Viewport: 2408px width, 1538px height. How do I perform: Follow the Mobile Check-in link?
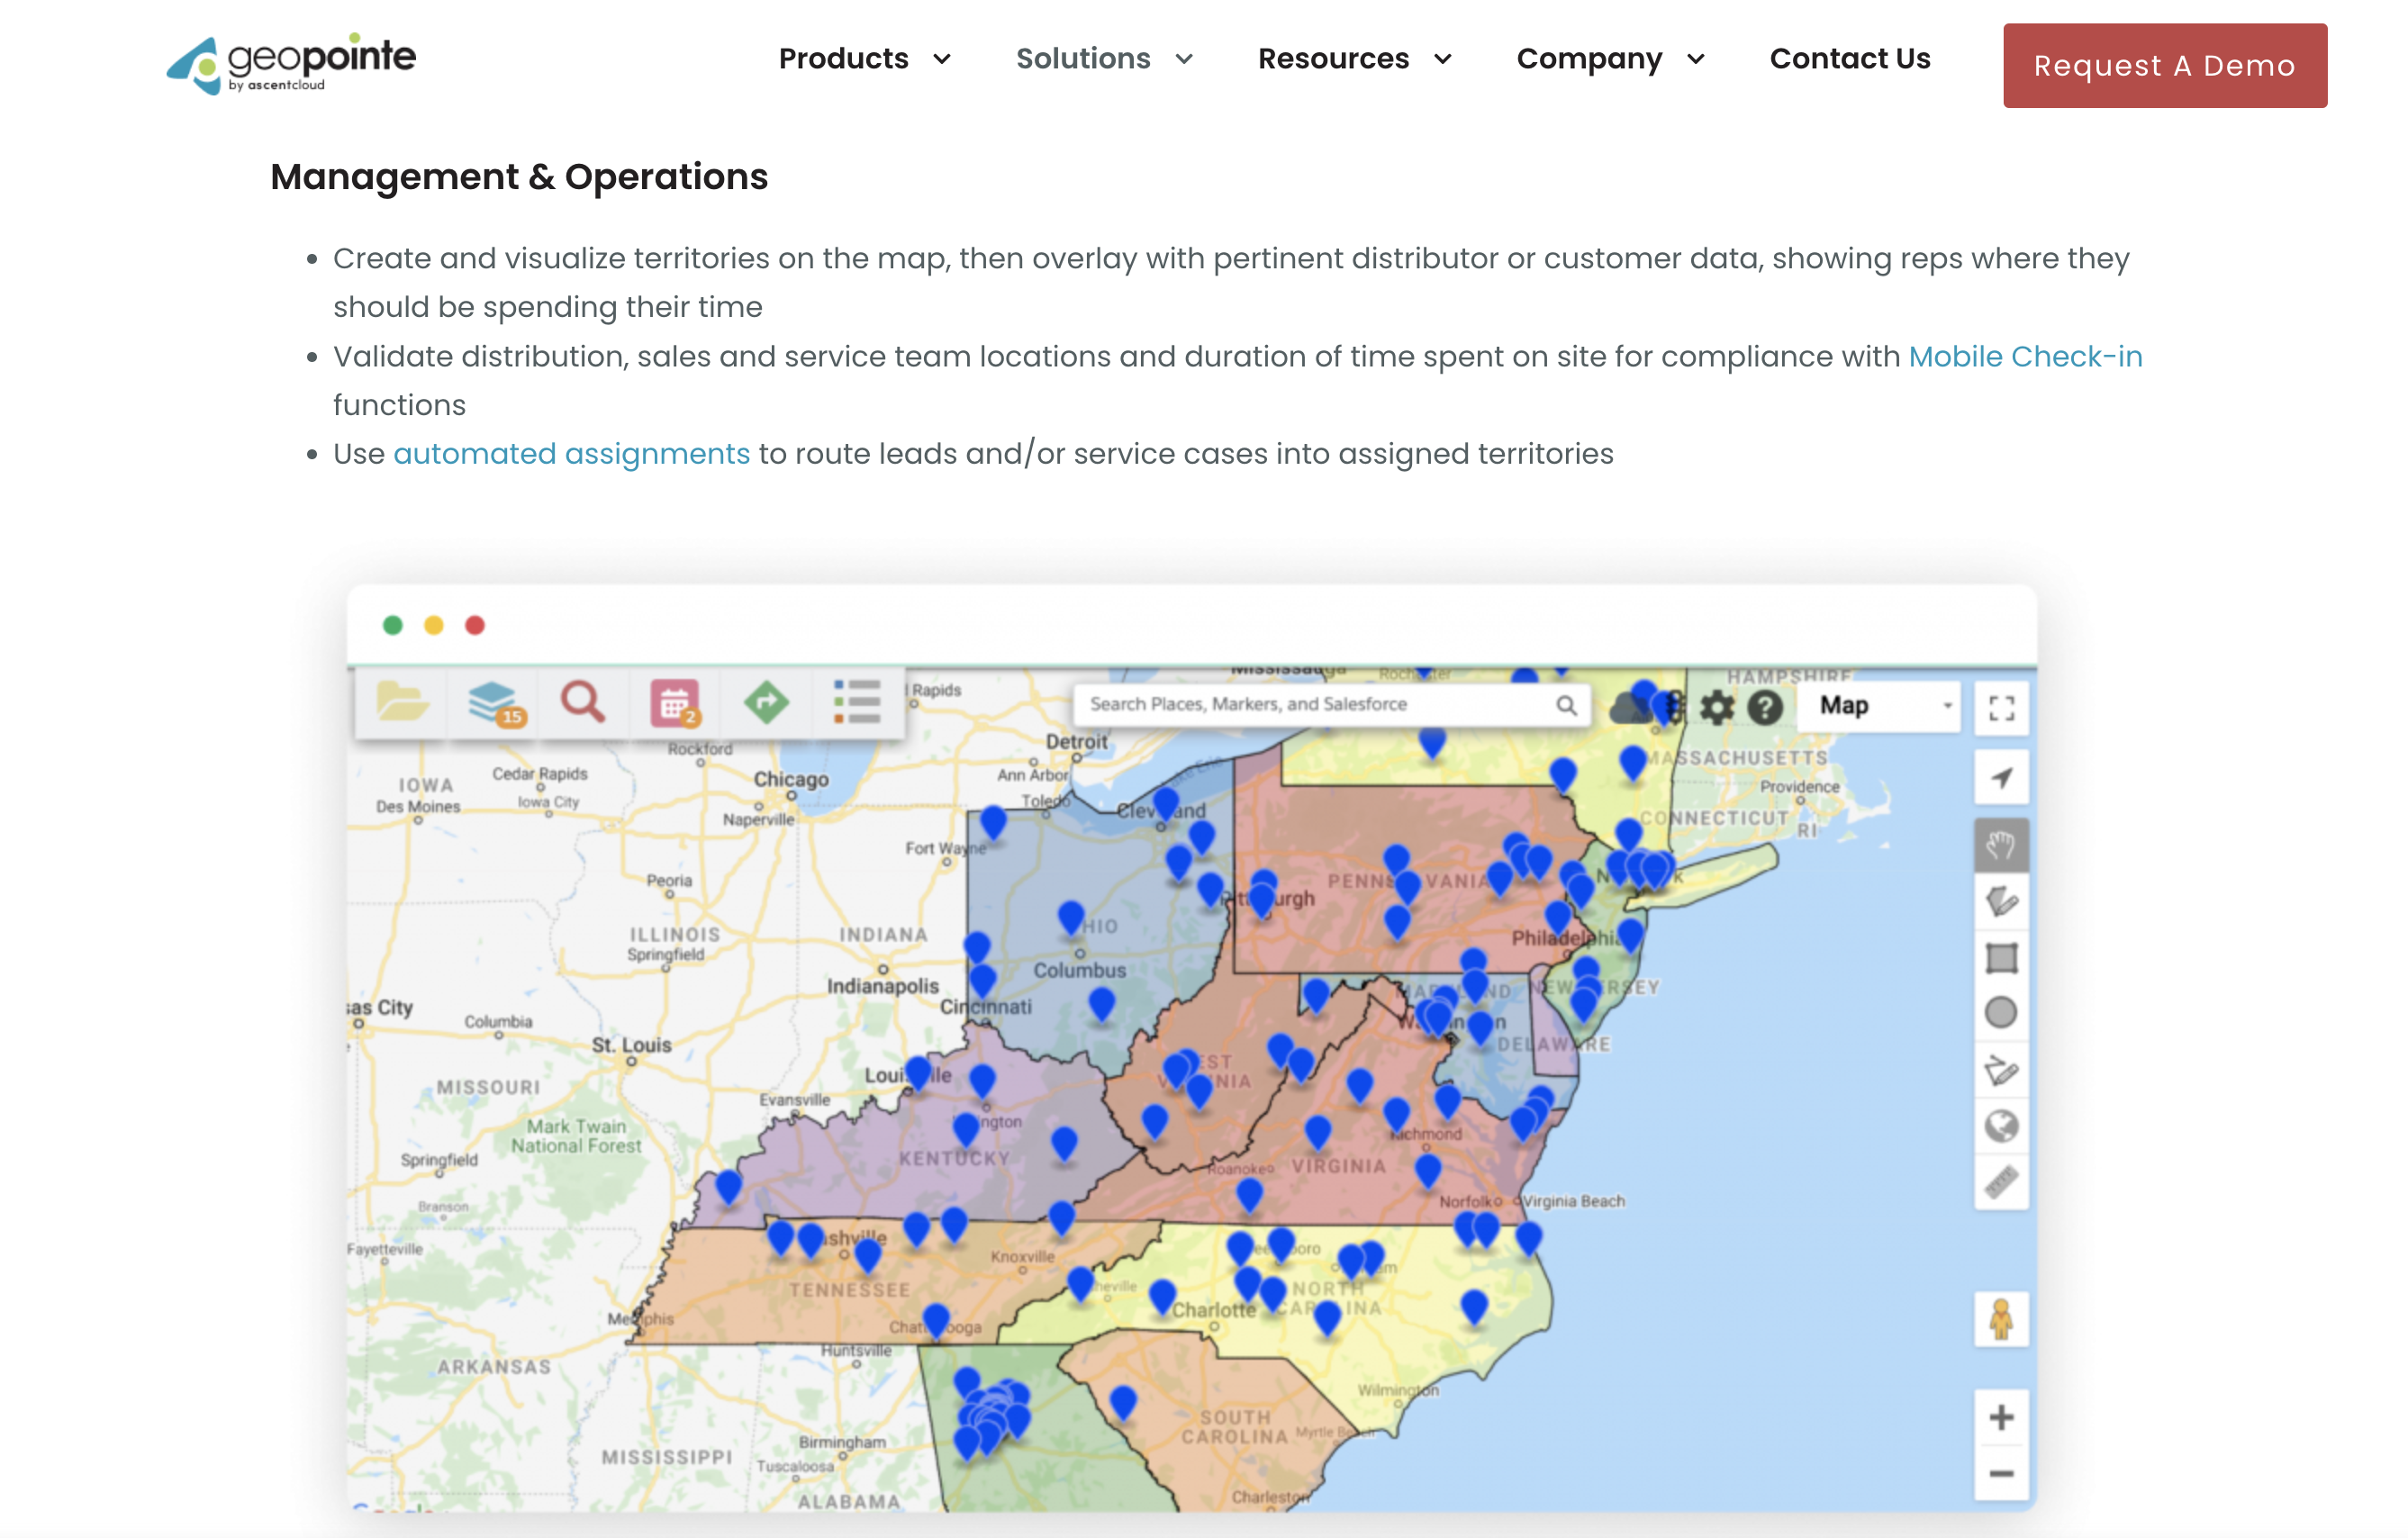tap(2025, 356)
